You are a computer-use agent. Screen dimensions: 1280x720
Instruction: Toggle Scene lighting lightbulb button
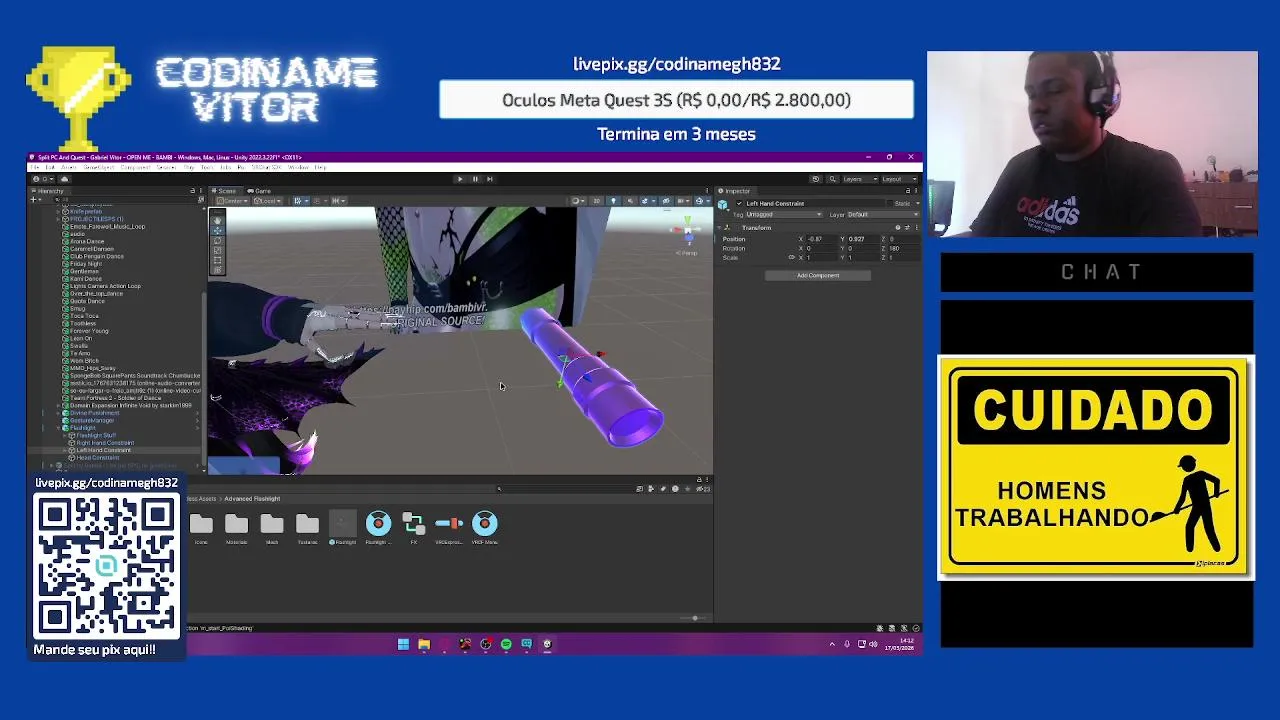tap(614, 201)
